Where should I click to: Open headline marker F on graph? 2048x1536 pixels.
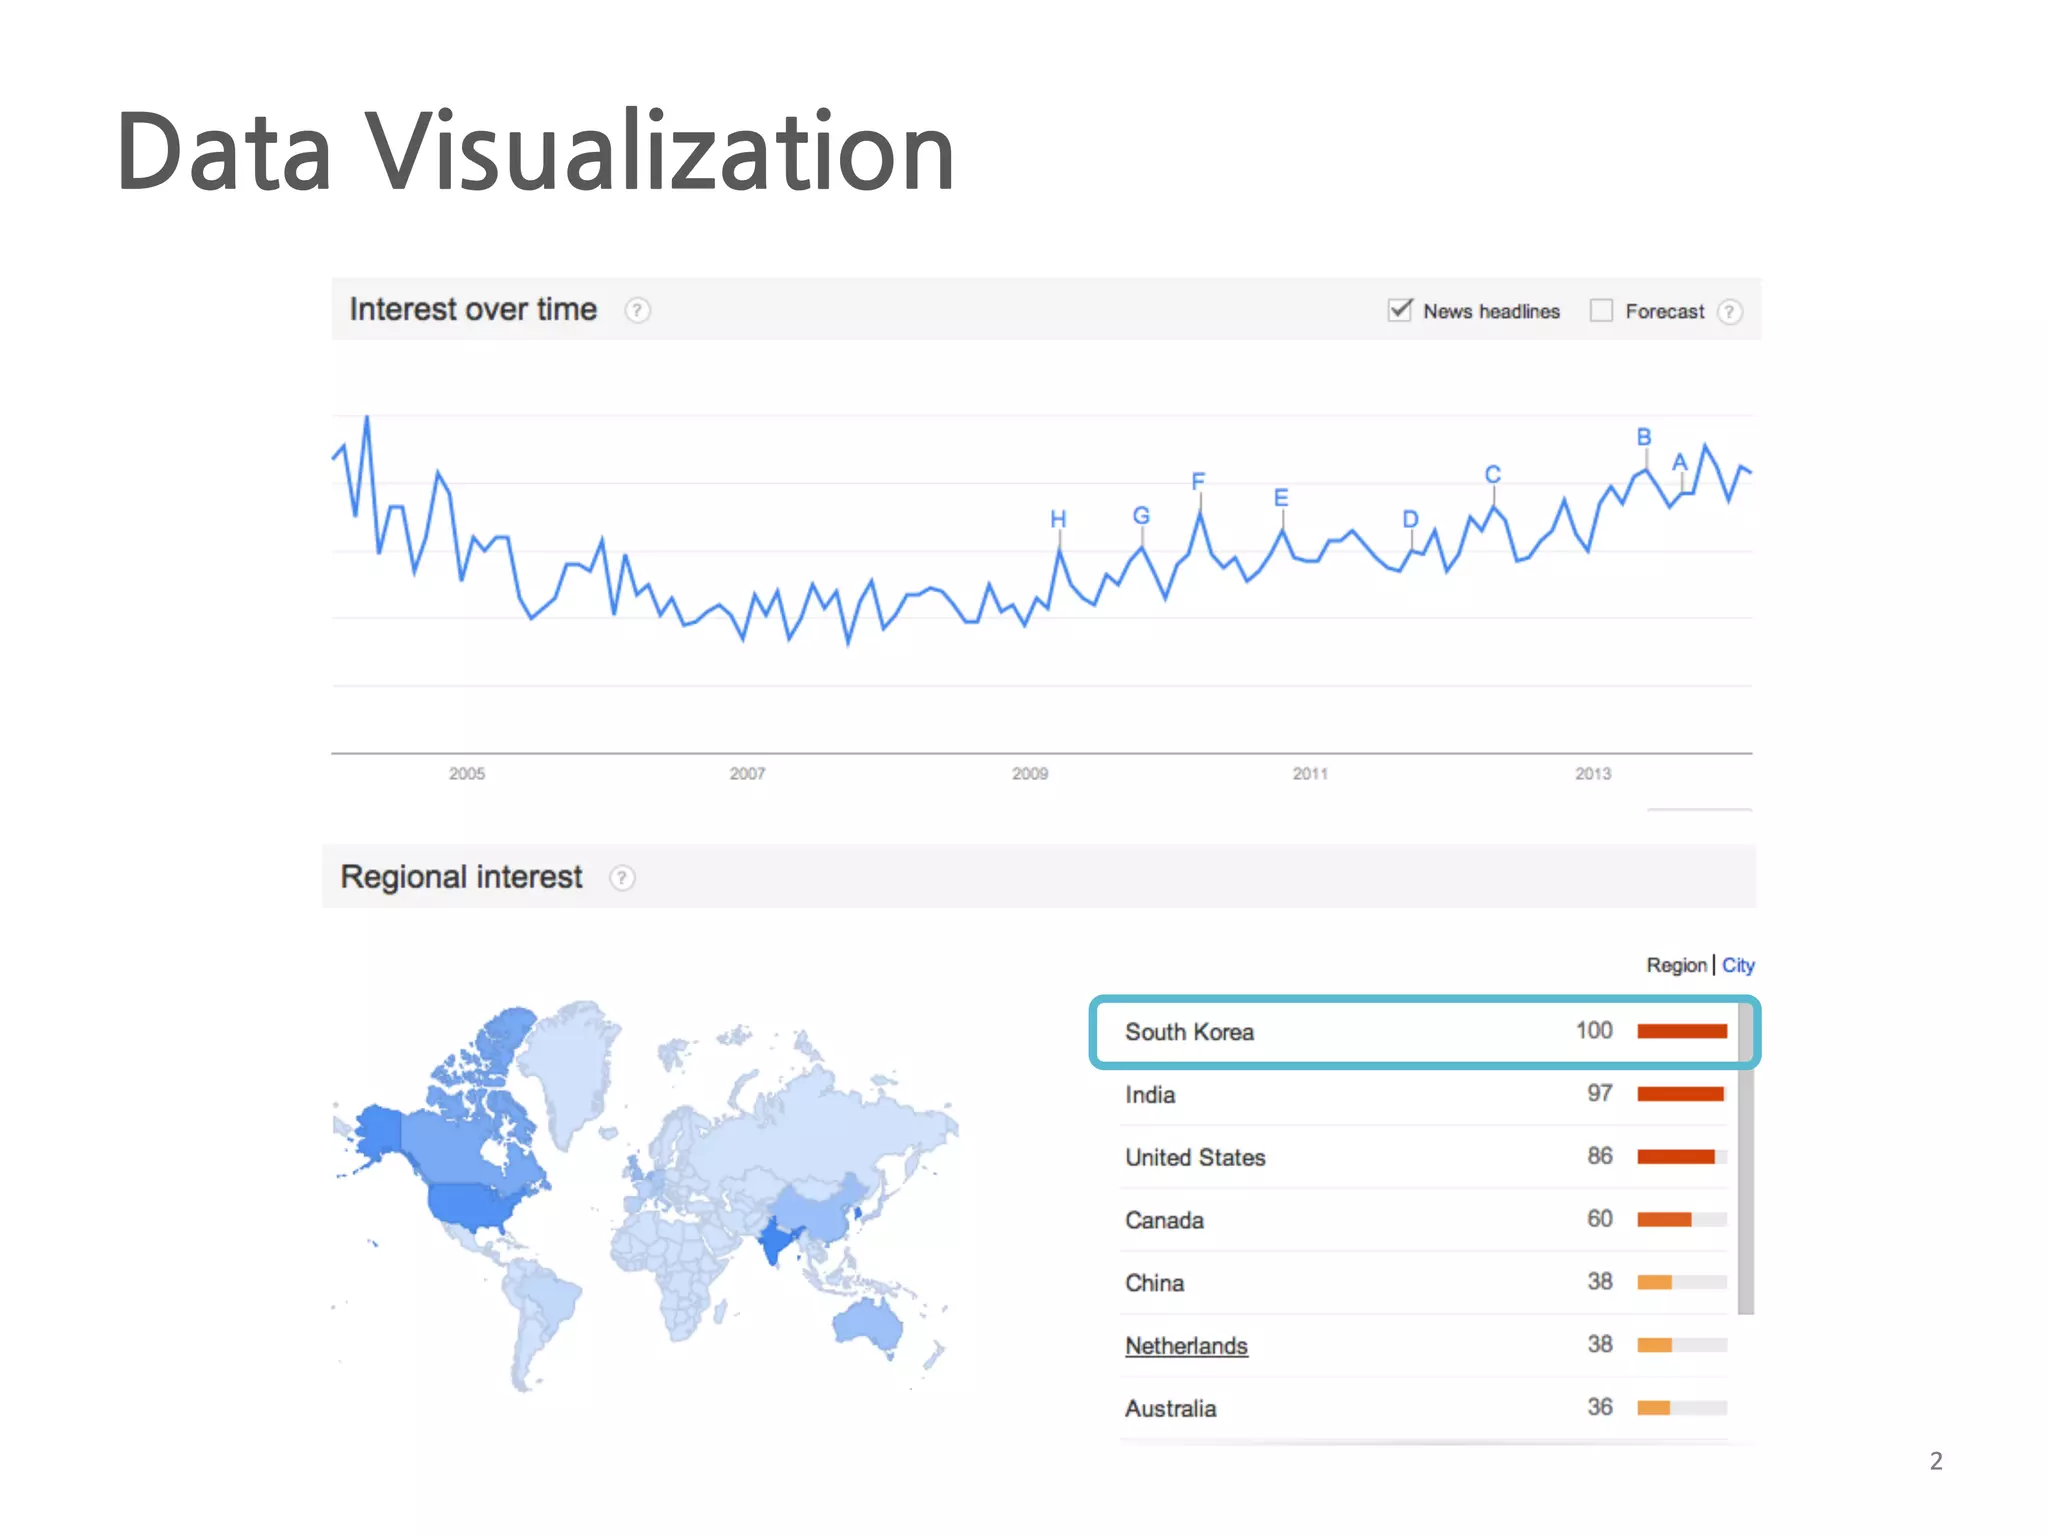[x=1198, y=482]
